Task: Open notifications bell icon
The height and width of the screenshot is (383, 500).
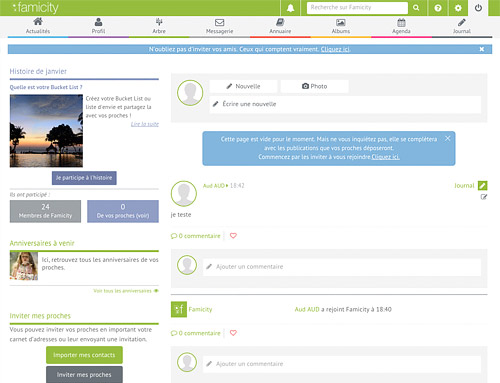Action: coord(290,8)
